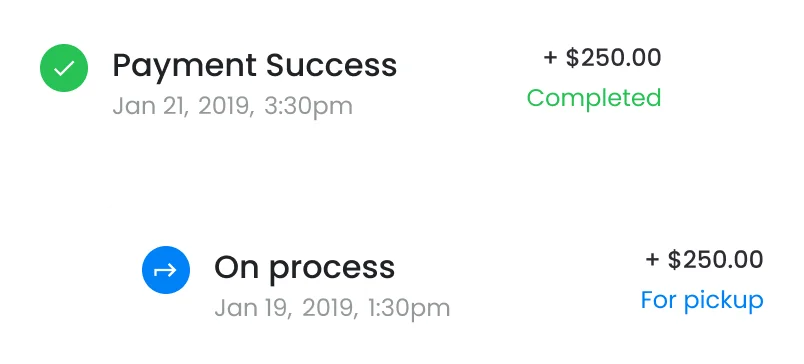The height and width of the screenshot is (364, 804).
Task: Click the plus sign before the Completed amount
Action: [550, 57]
